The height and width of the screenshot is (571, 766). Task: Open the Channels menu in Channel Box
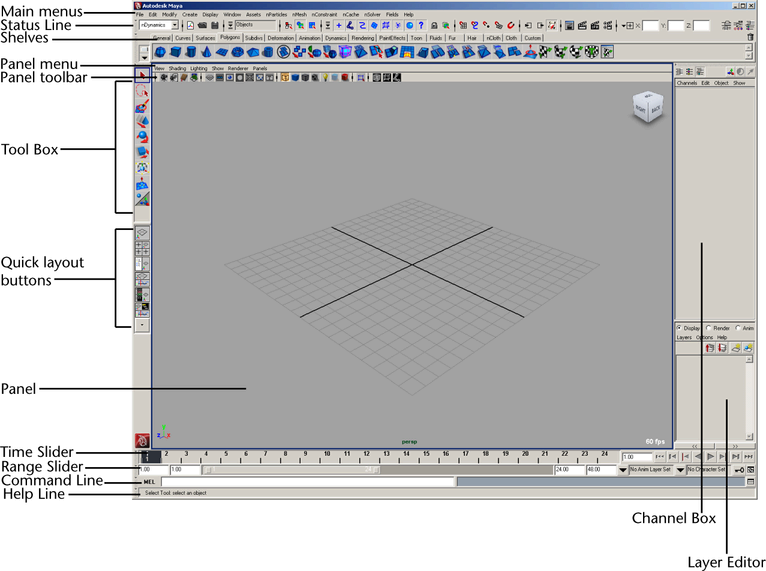686,83
